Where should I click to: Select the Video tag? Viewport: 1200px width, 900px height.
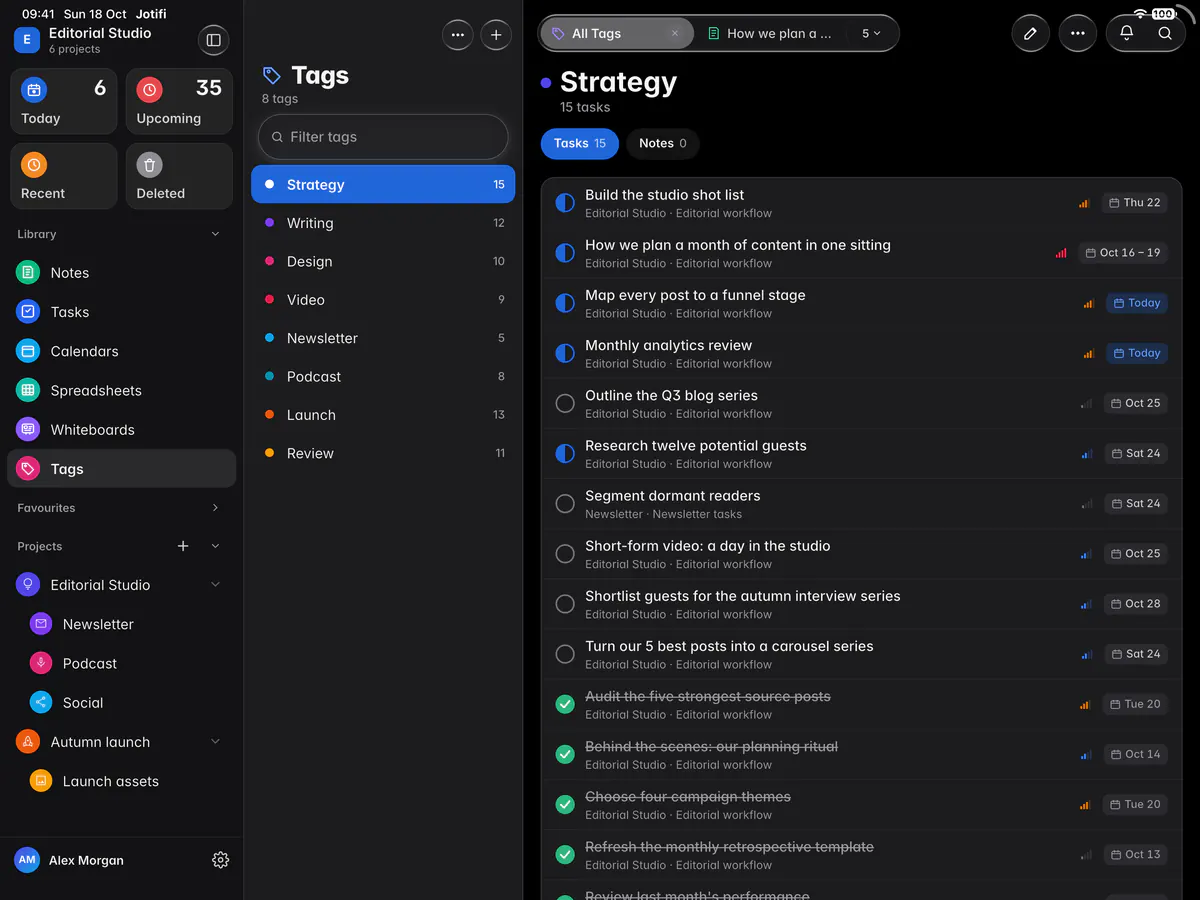383,300
